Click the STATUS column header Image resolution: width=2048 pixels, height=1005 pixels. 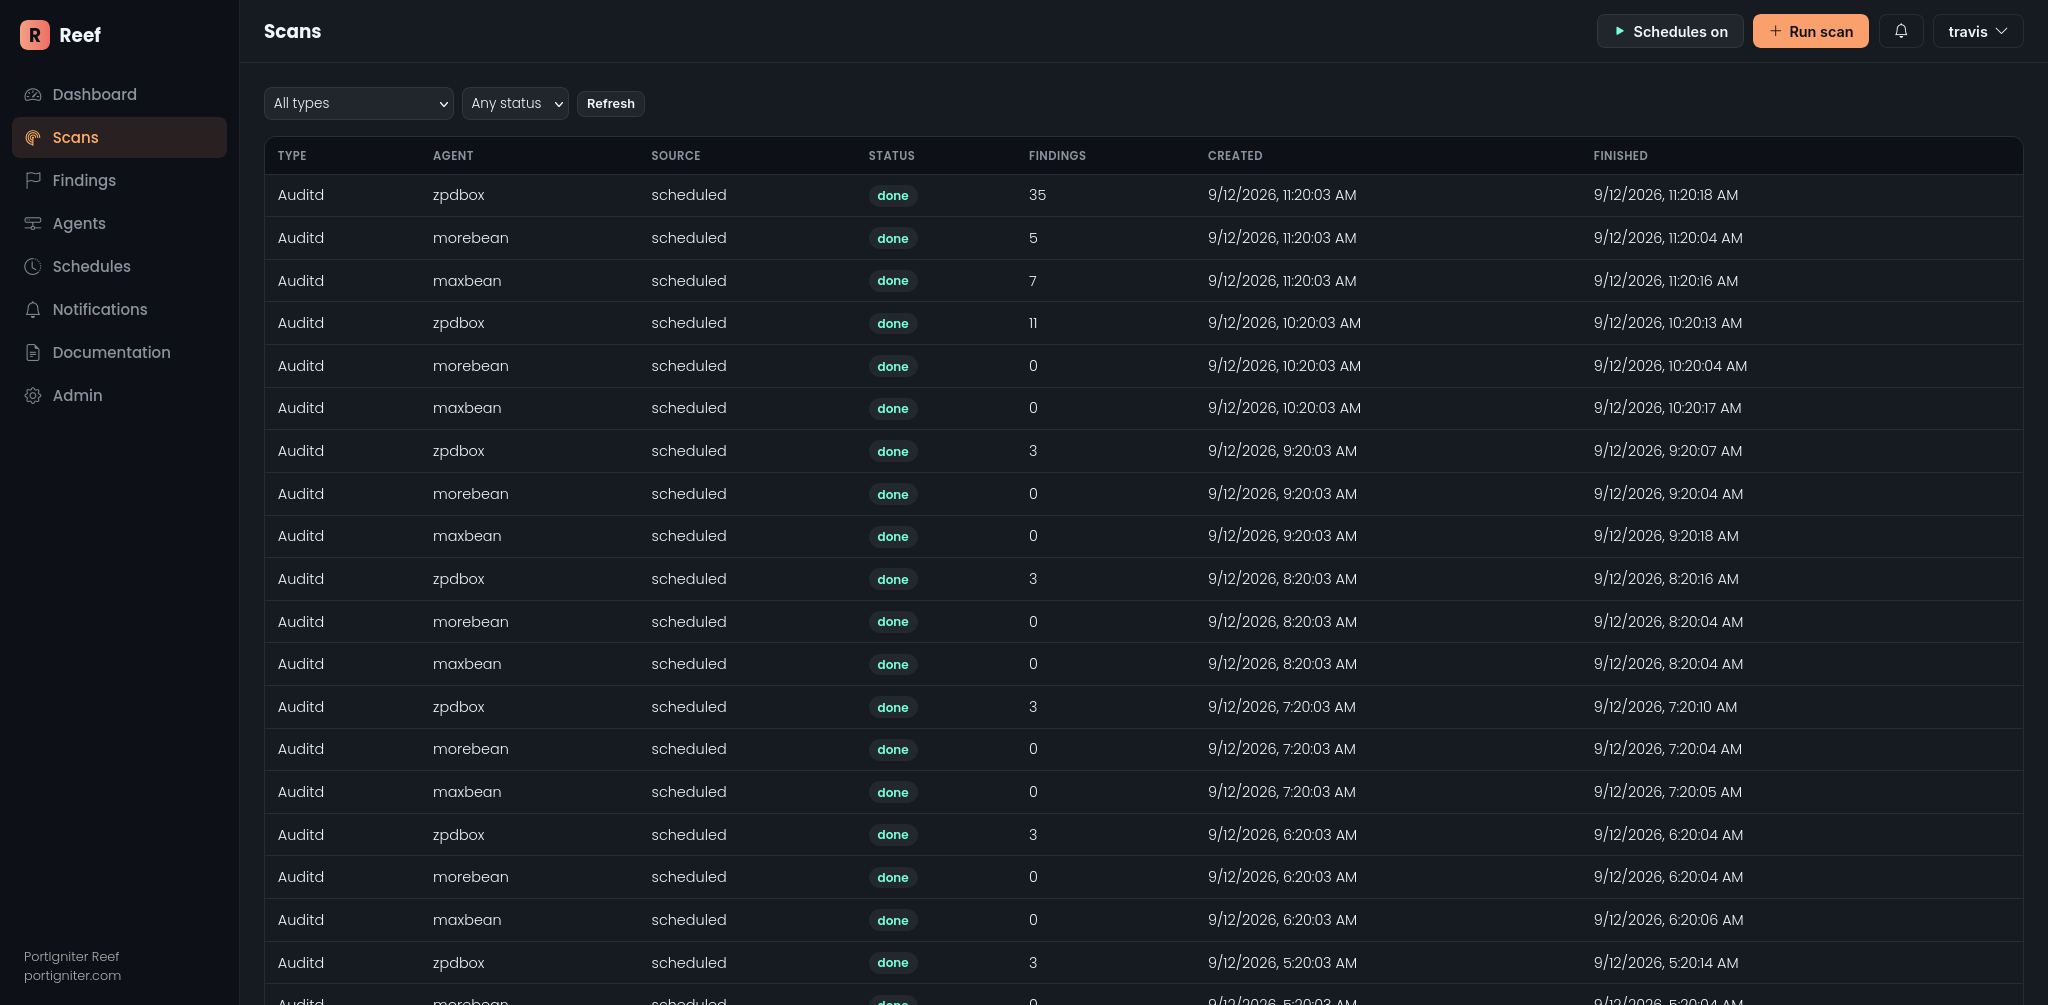click(x=891, y=156)
